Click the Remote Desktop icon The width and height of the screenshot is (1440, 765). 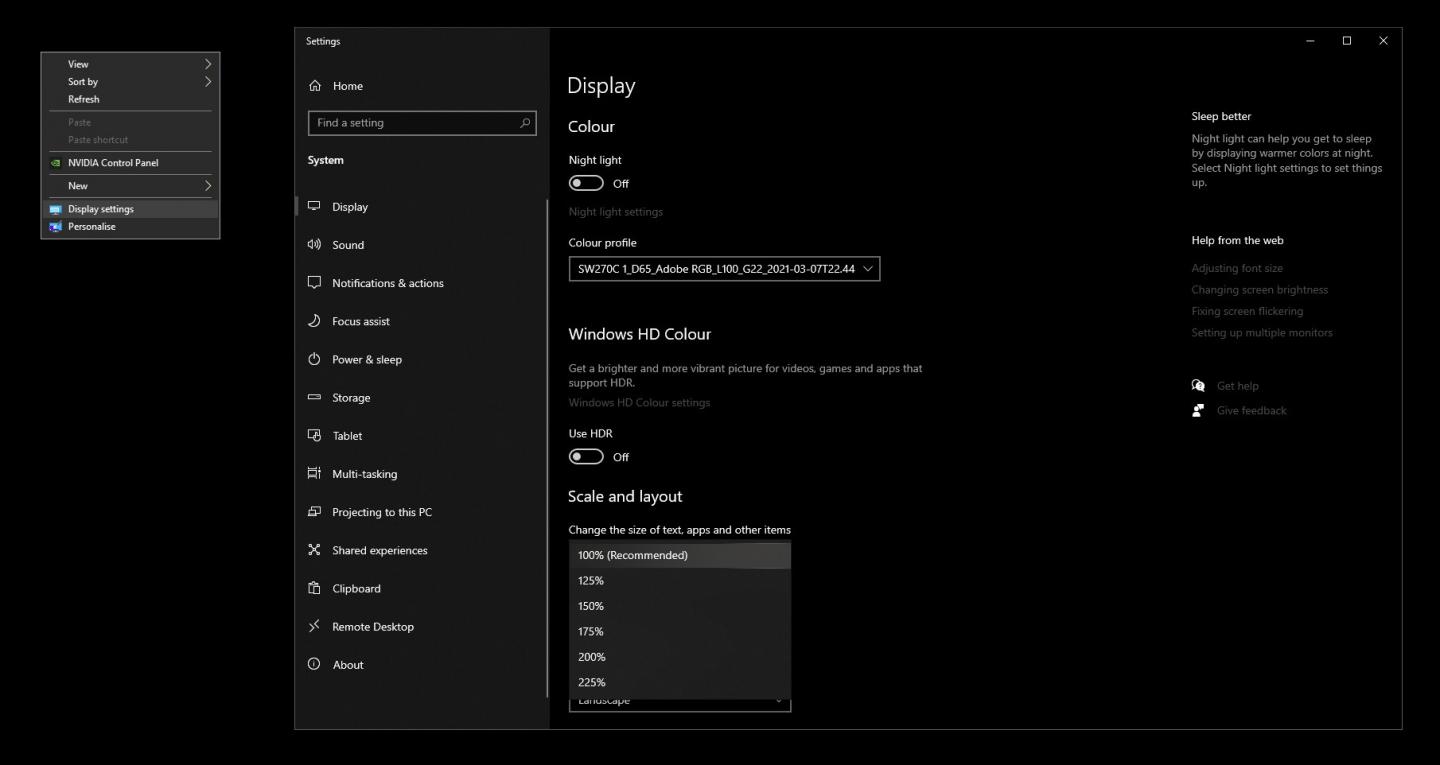pyautogui.click(x=314, y=627)
